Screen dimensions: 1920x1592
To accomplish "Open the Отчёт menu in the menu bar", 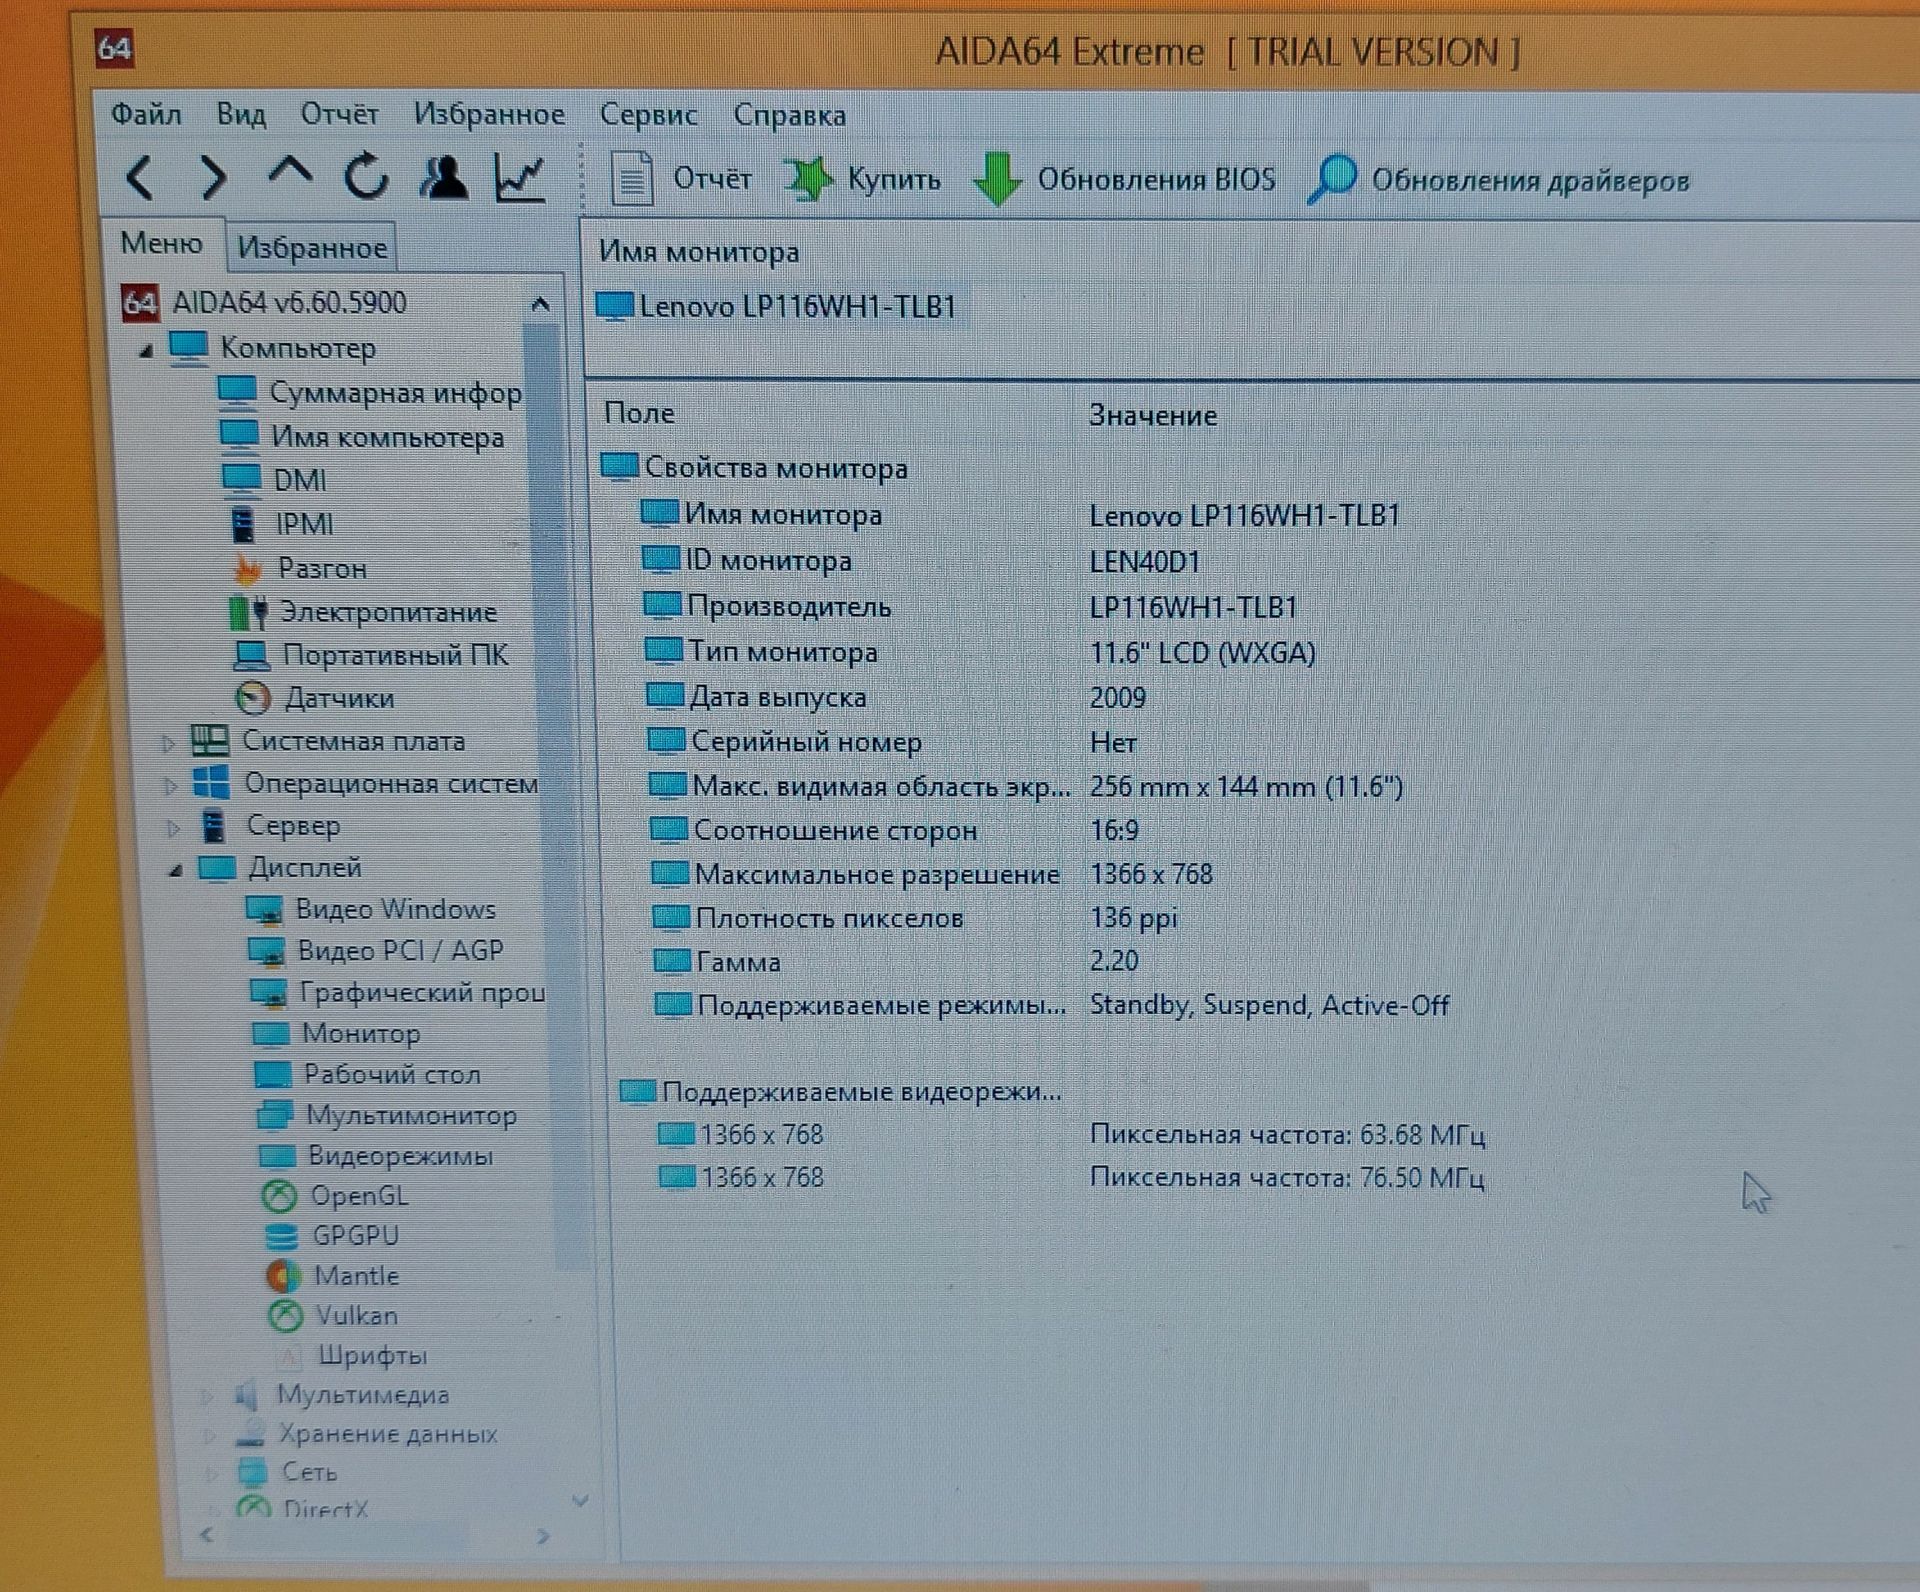I will click(339, 114).
